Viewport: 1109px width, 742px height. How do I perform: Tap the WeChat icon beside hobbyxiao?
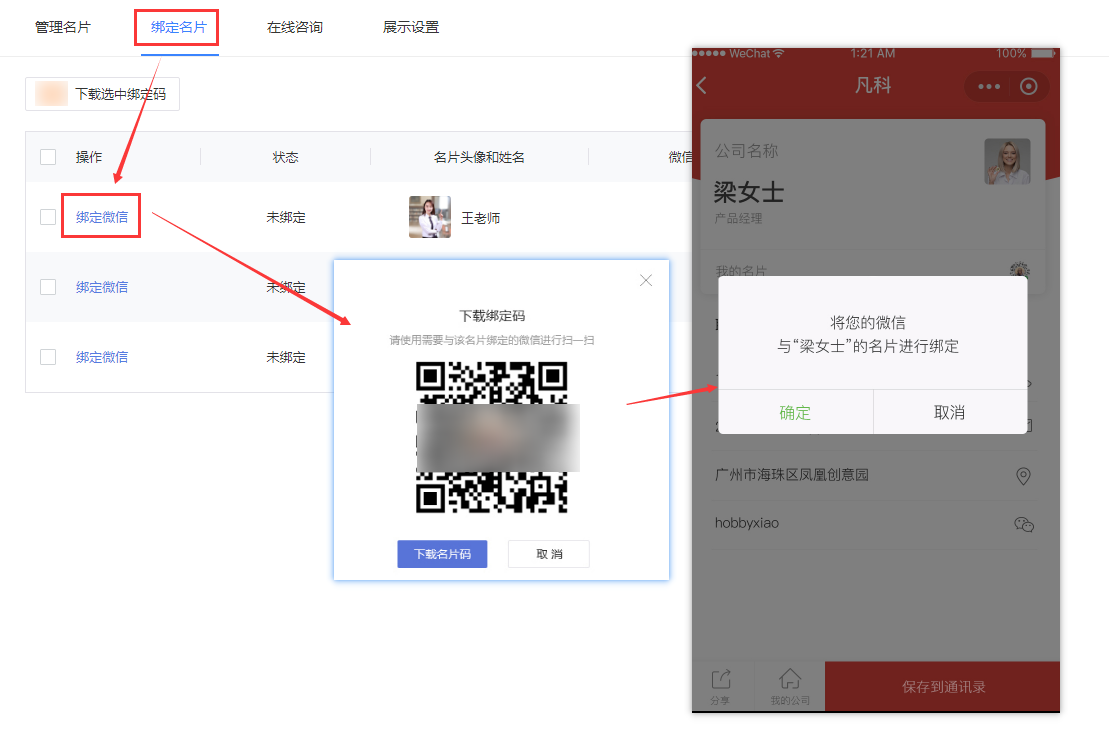1023,524
